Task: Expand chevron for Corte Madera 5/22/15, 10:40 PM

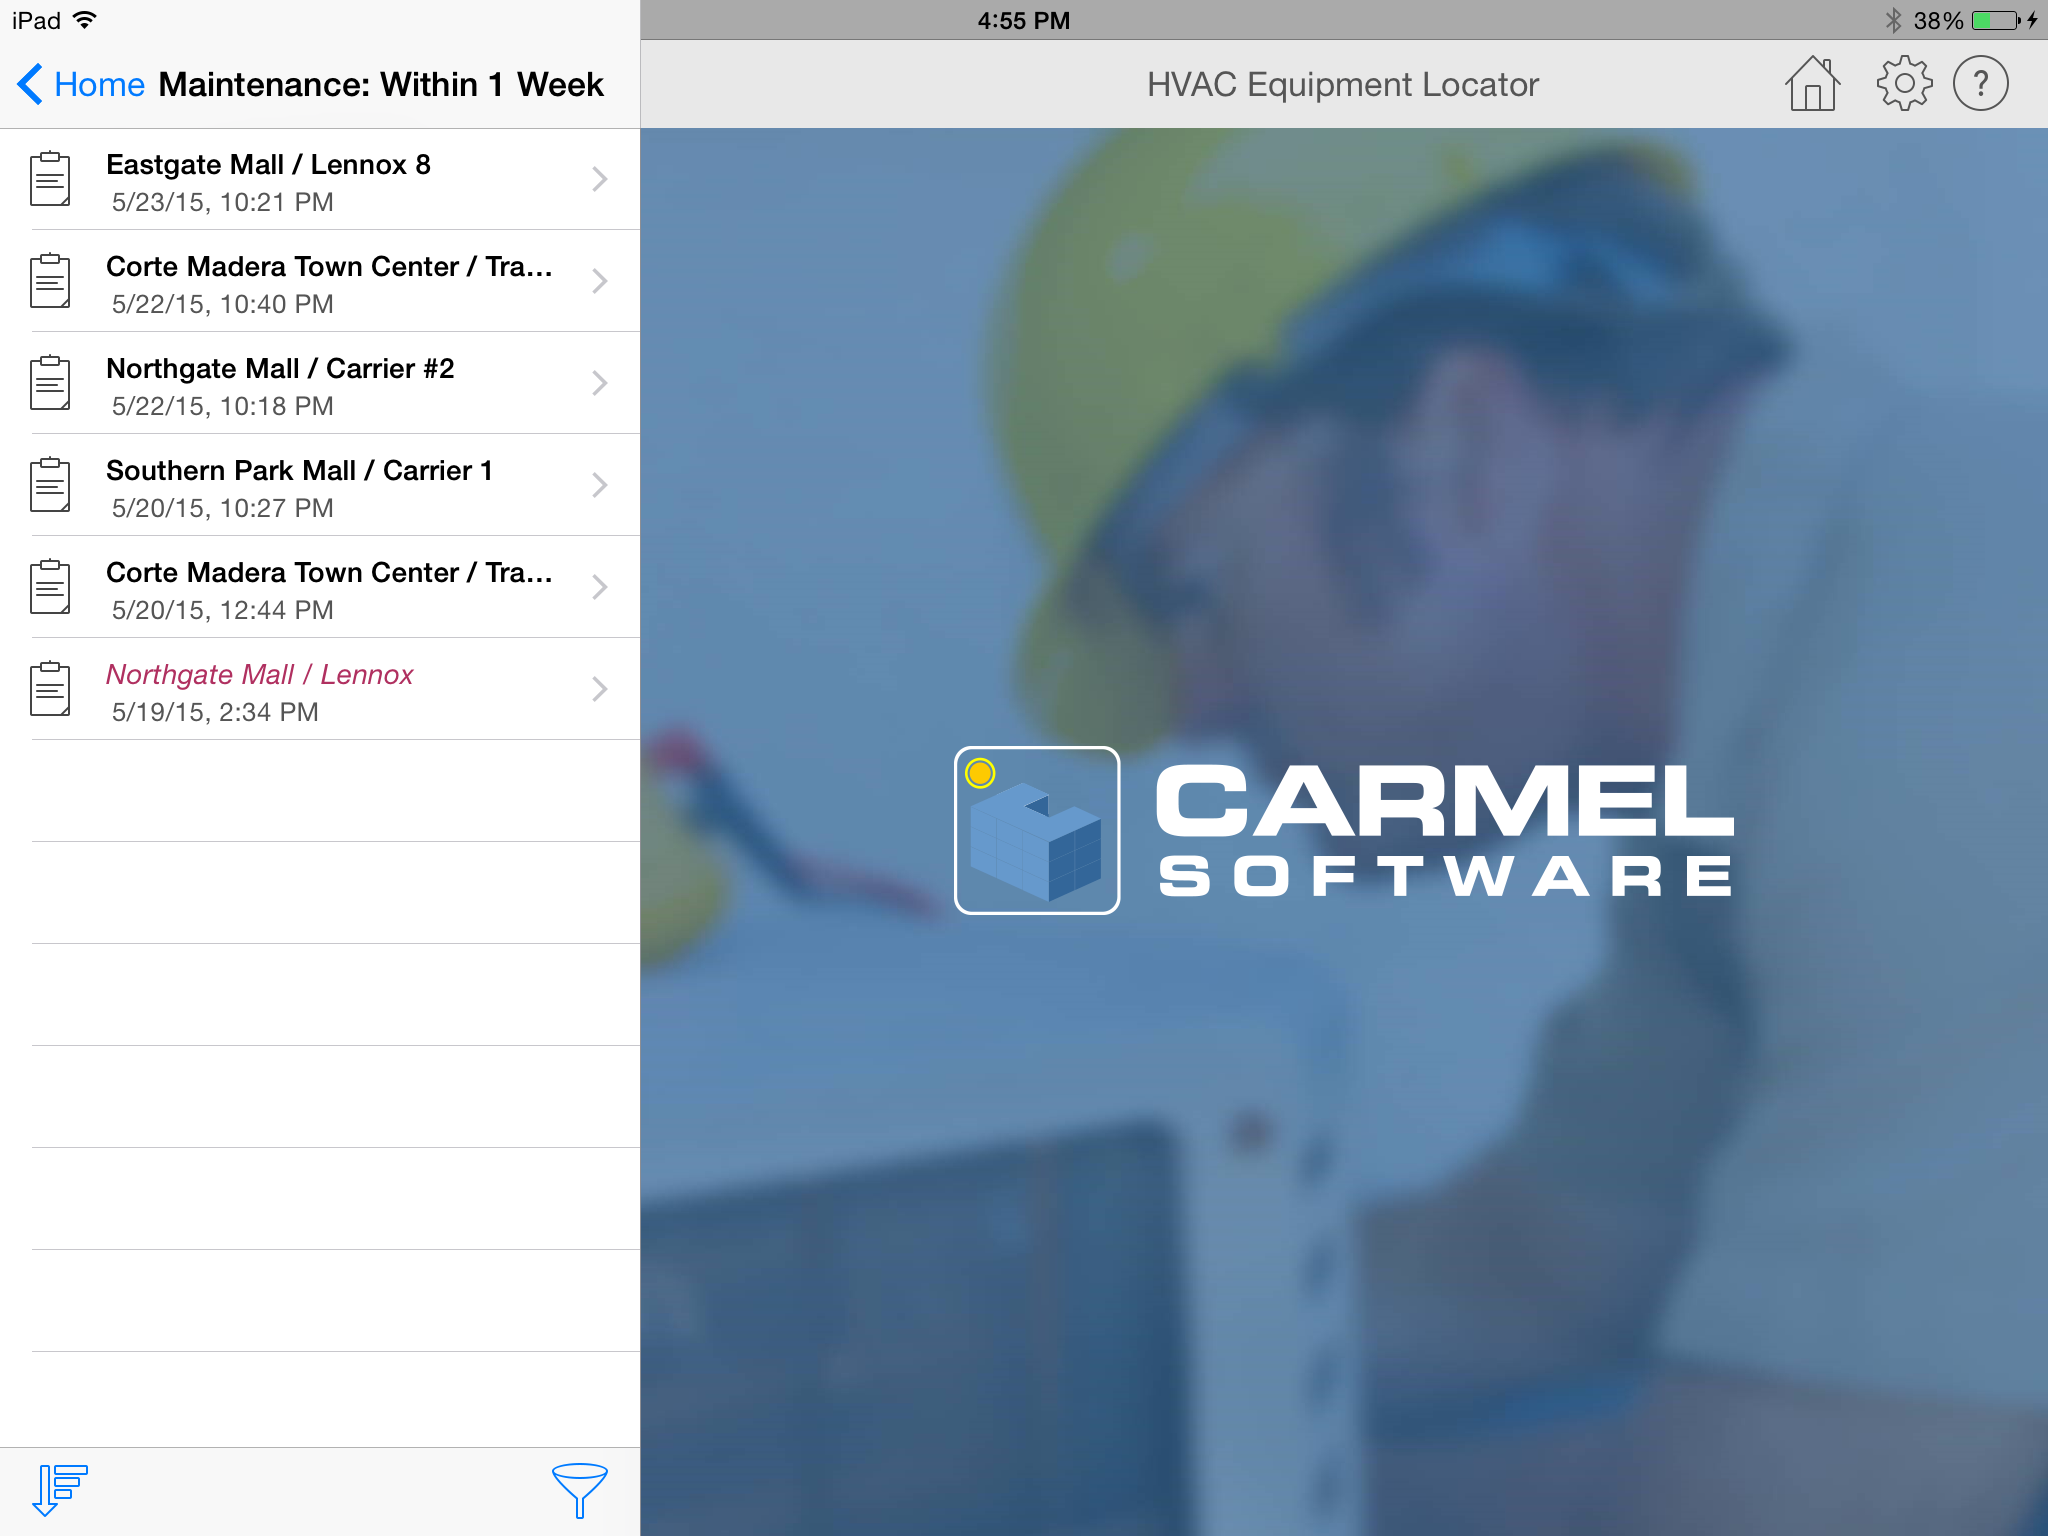Action: coord(600,281)
